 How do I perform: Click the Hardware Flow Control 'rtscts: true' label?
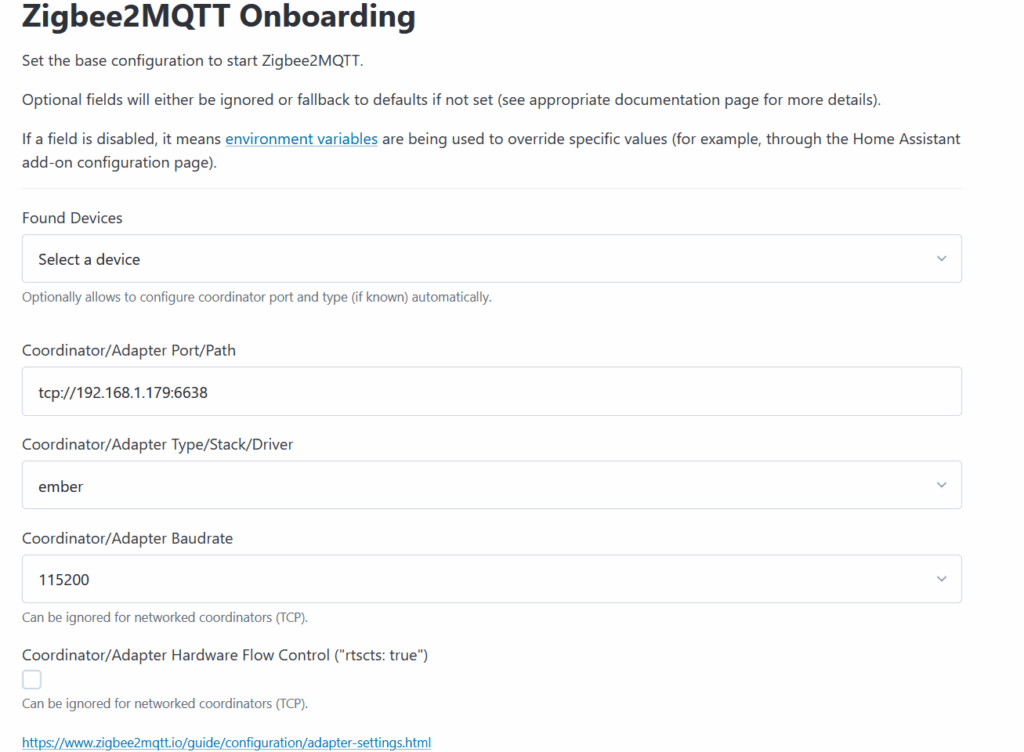[225, 655]
